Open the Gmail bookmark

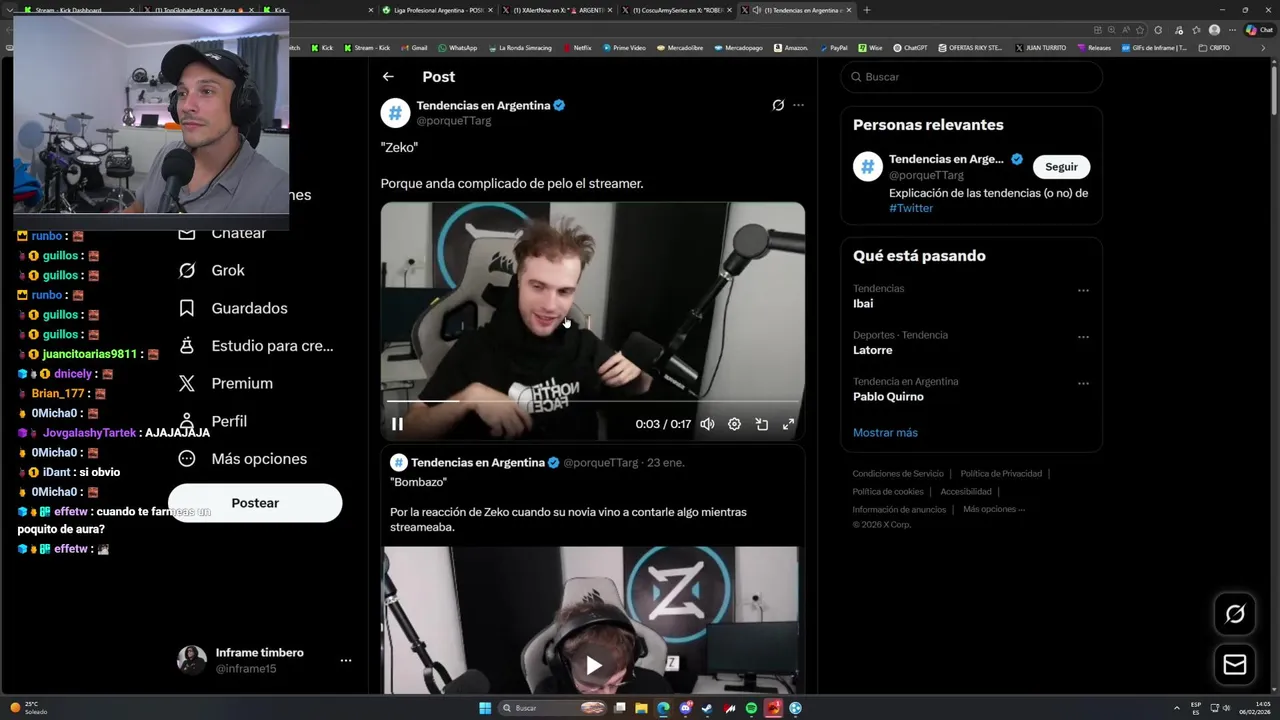tap(414, 48)
